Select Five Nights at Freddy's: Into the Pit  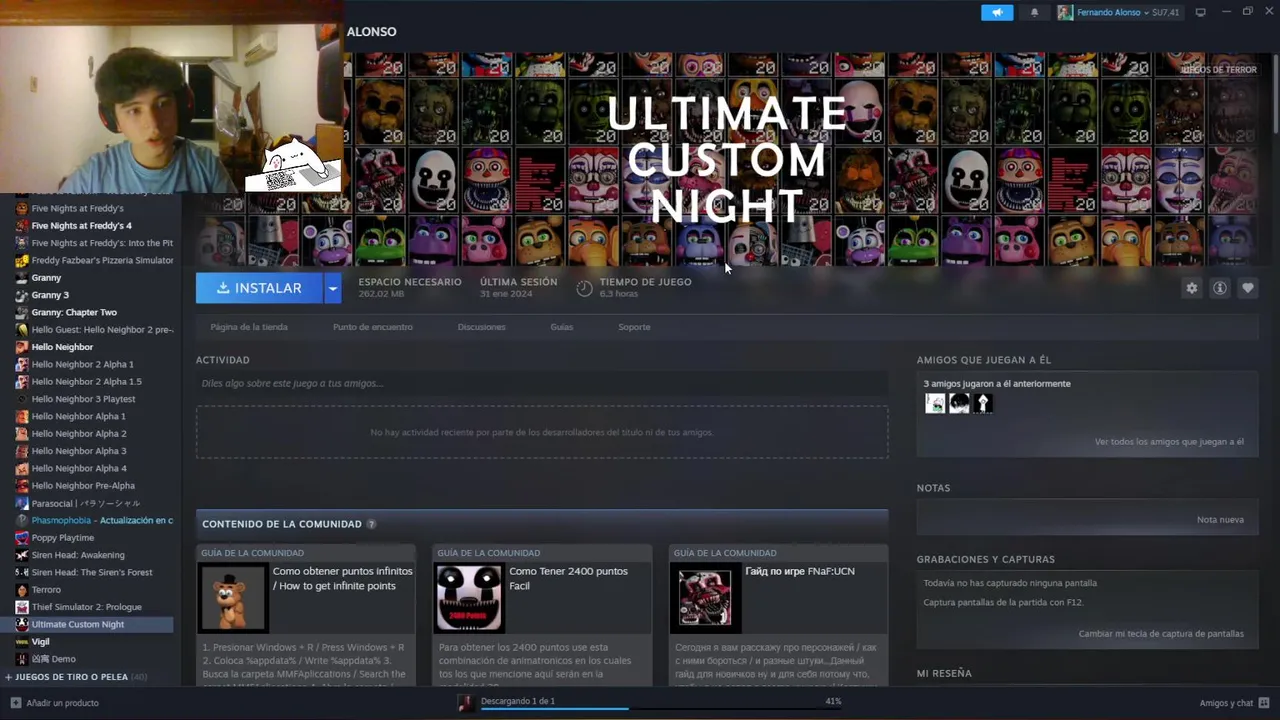point(102,243)
